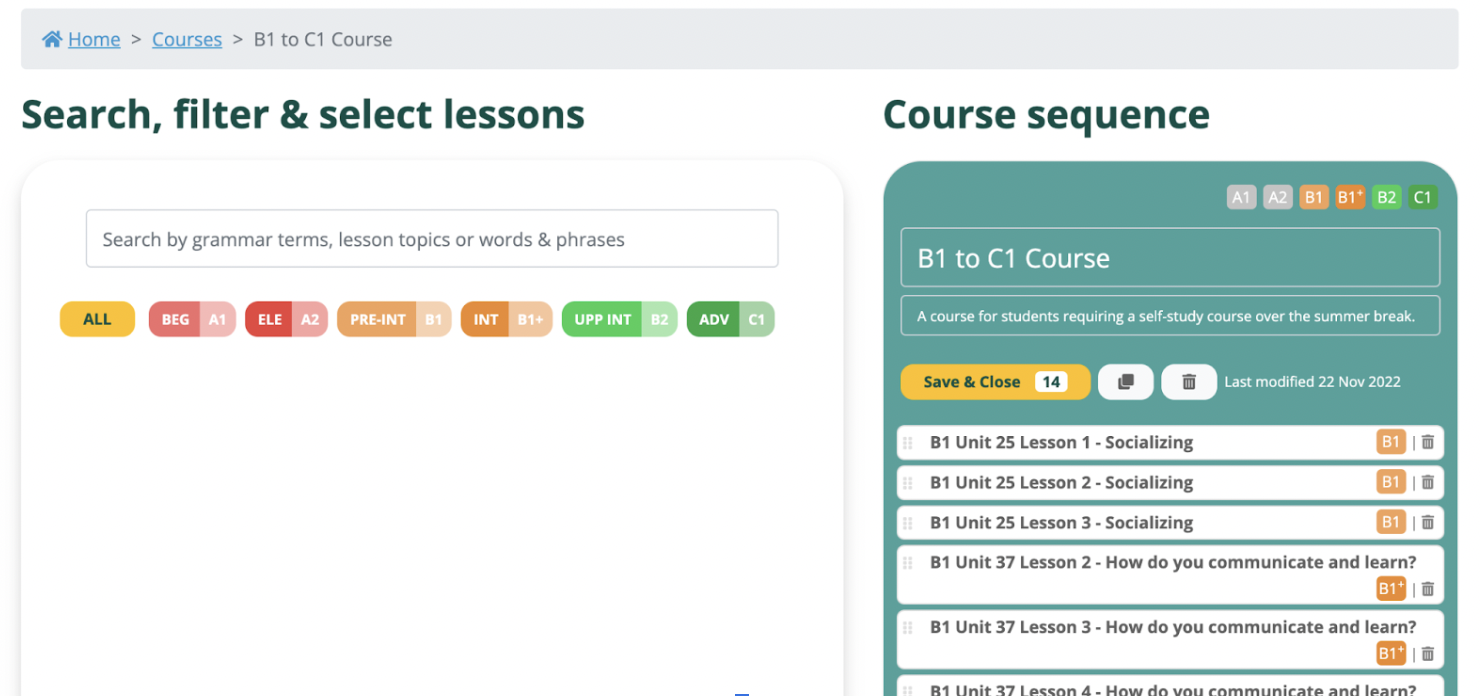This screenshot has height=696, width=1480.
Task: Toggle the ELE A2 level filter
Action: click(286, 320)
